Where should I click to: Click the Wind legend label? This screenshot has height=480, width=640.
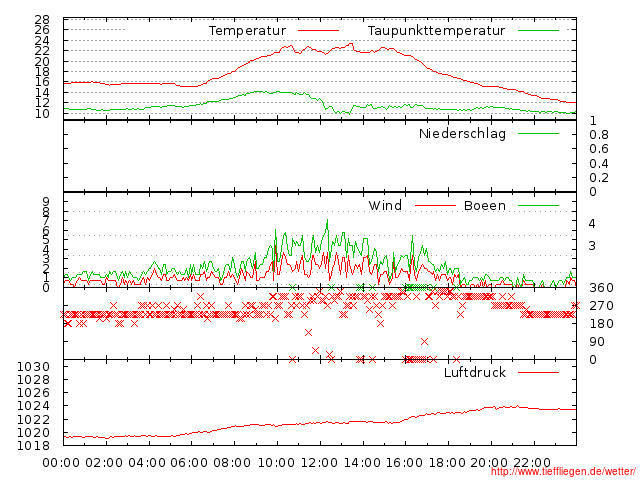pos(385,205)
